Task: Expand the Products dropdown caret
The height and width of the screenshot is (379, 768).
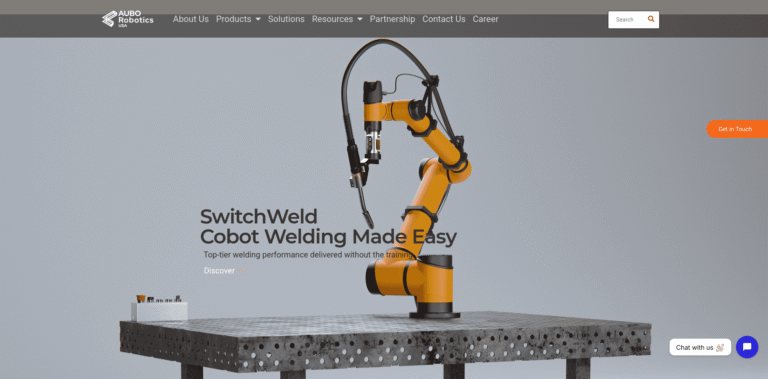Action: (258, 20)
